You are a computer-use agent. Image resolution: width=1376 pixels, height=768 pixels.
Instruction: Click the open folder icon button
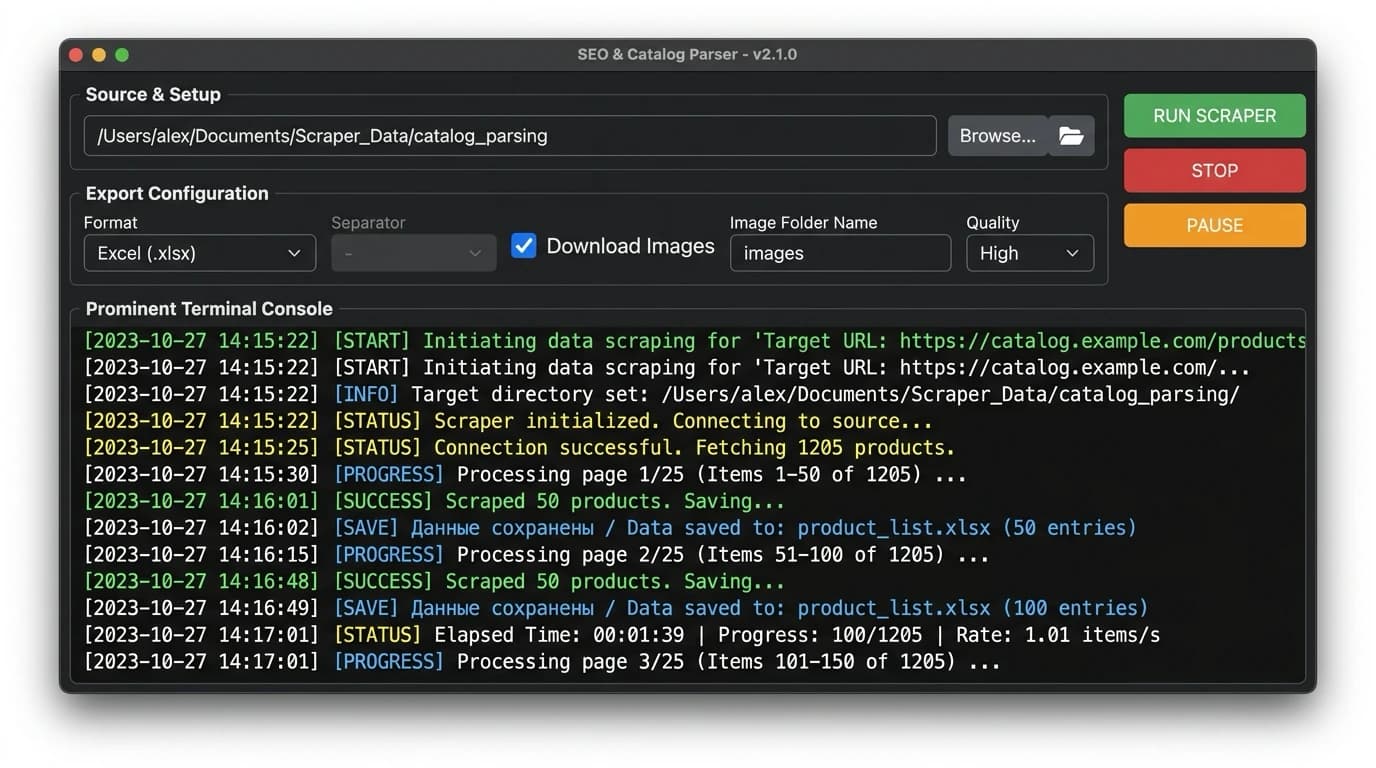(1071, 136)
